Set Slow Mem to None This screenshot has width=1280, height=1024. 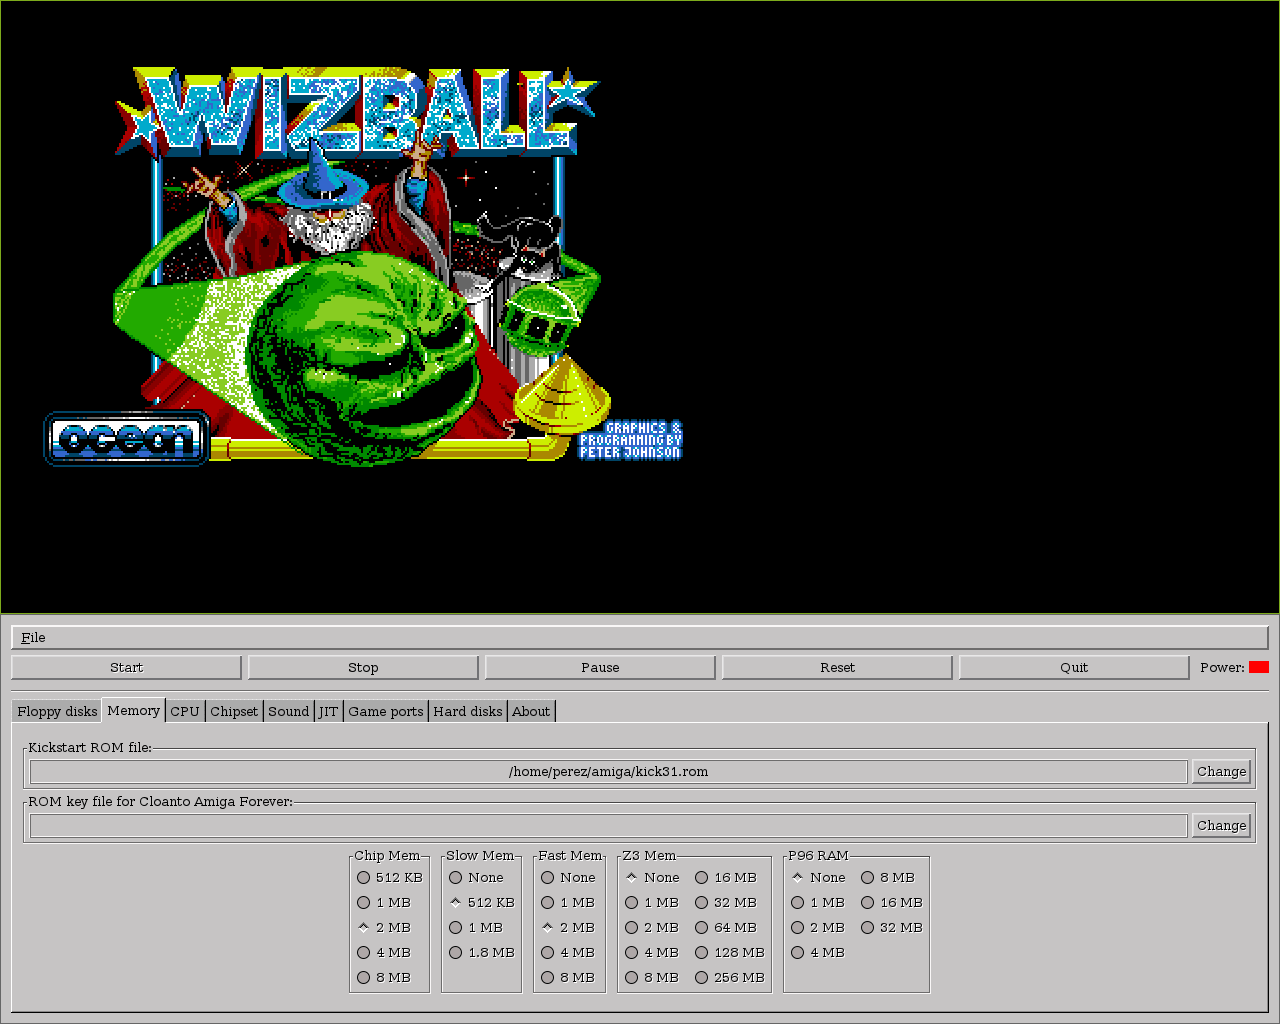[476, 878]
